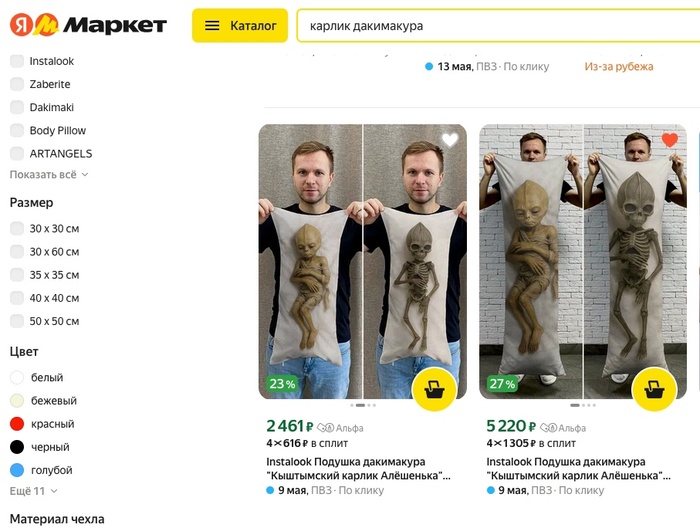Open the Yandex Market logo homepage
The width and height of the screenshot is (700, 528).
point(88,25)
